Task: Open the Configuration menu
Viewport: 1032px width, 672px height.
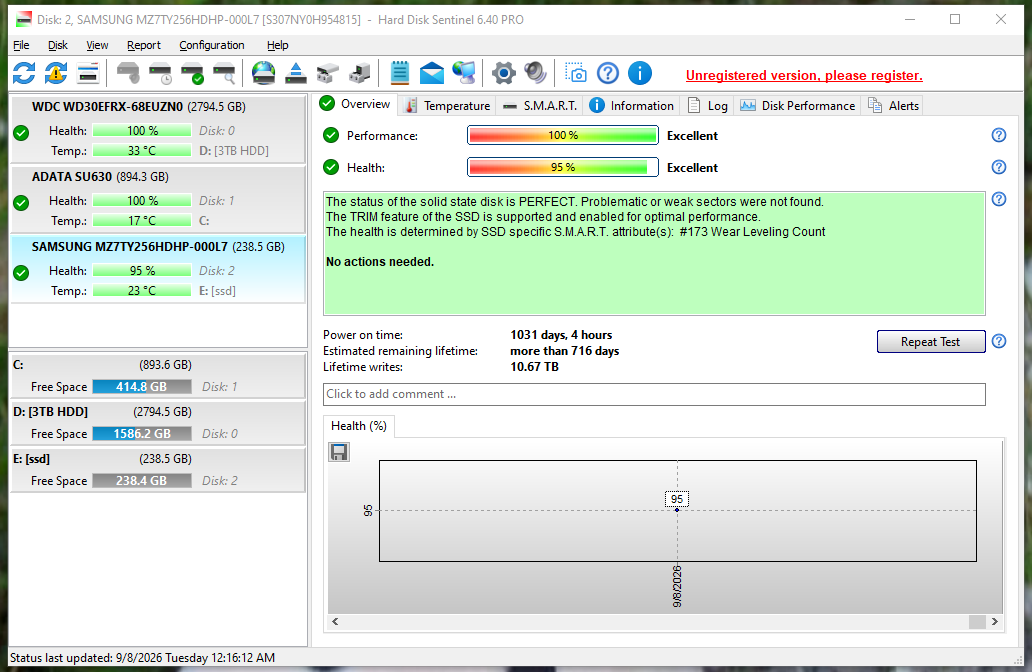Action: 212,45
